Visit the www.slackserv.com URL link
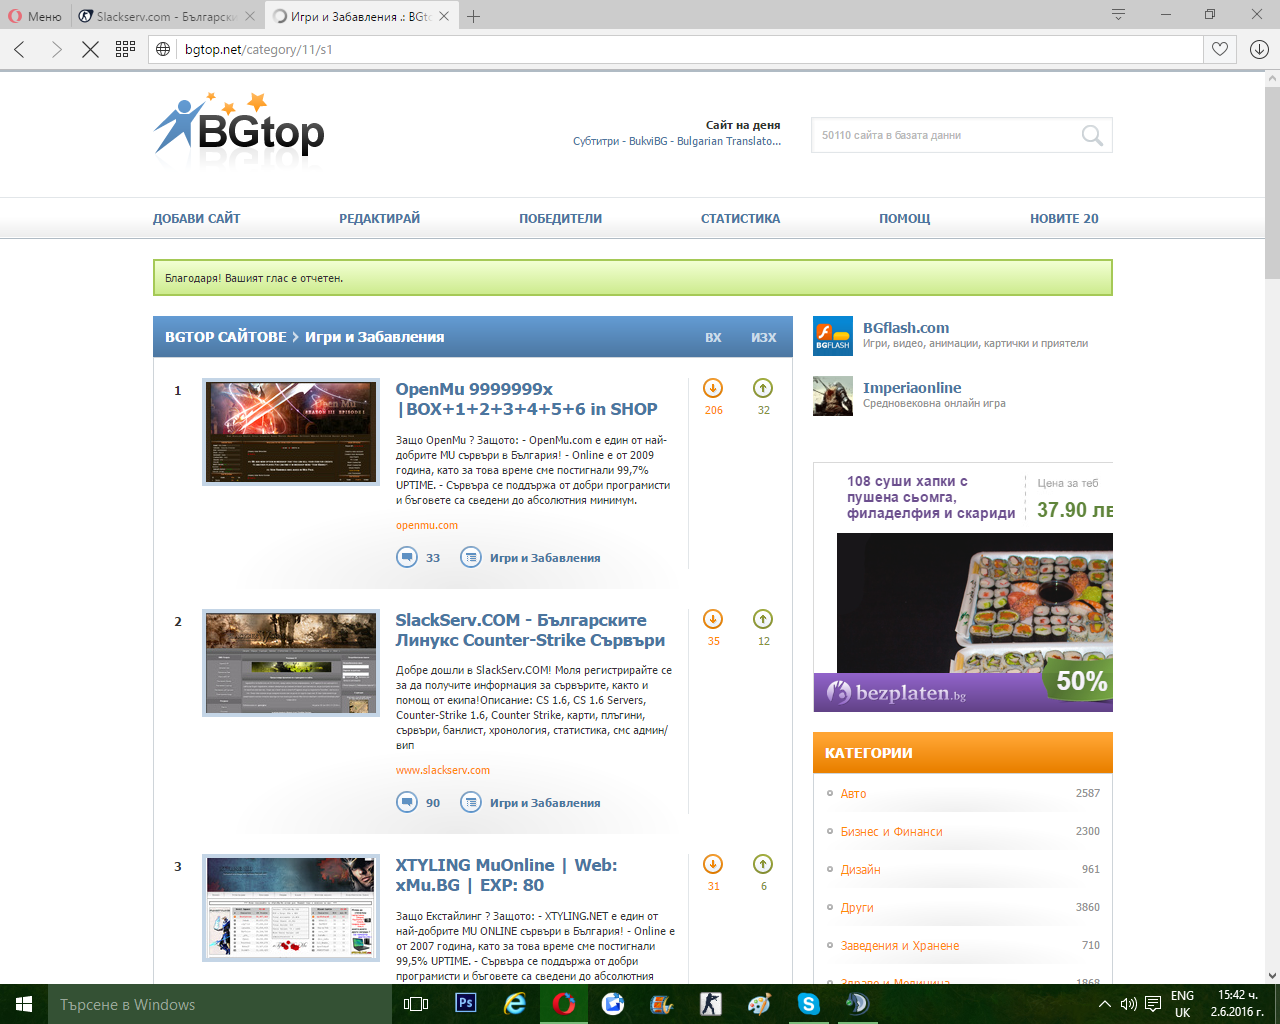1280x1024 pixels. coord(443,770)
